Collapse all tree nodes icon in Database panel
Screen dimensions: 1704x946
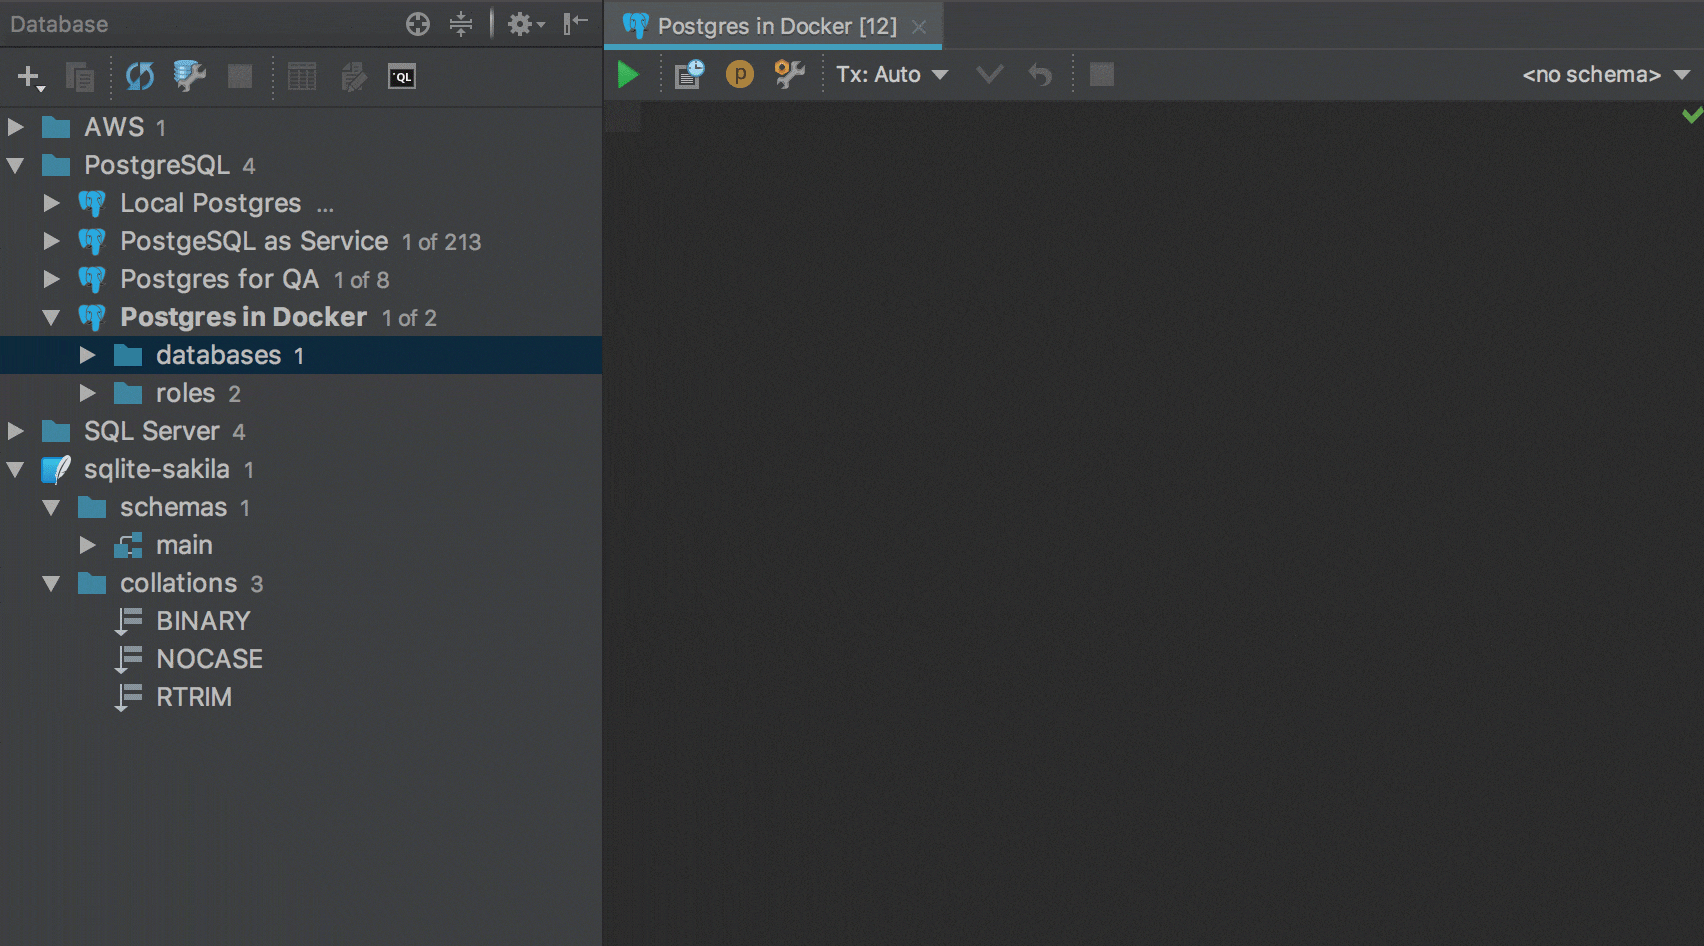click(461, 24)
